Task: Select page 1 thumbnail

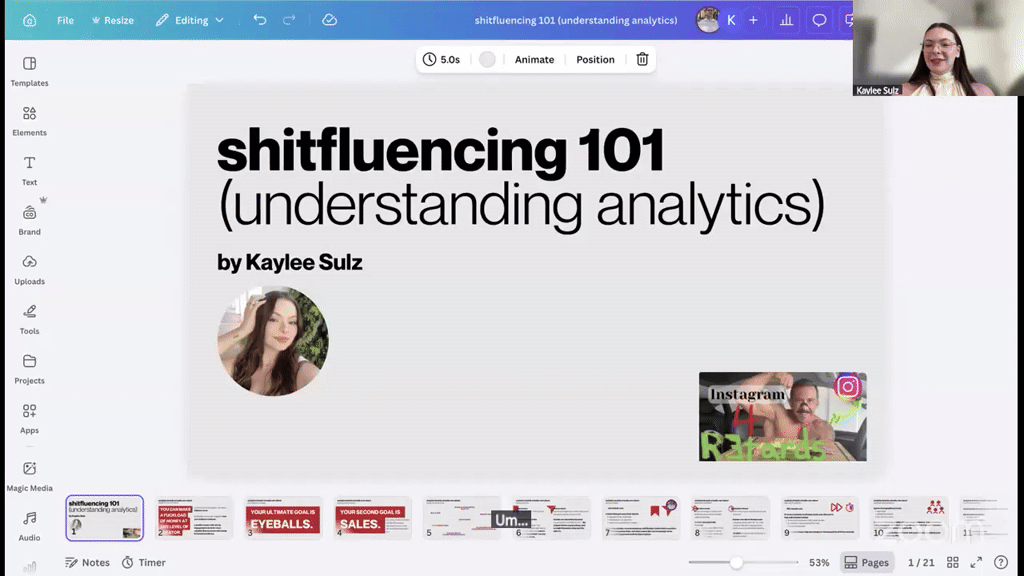Action: 104,518
